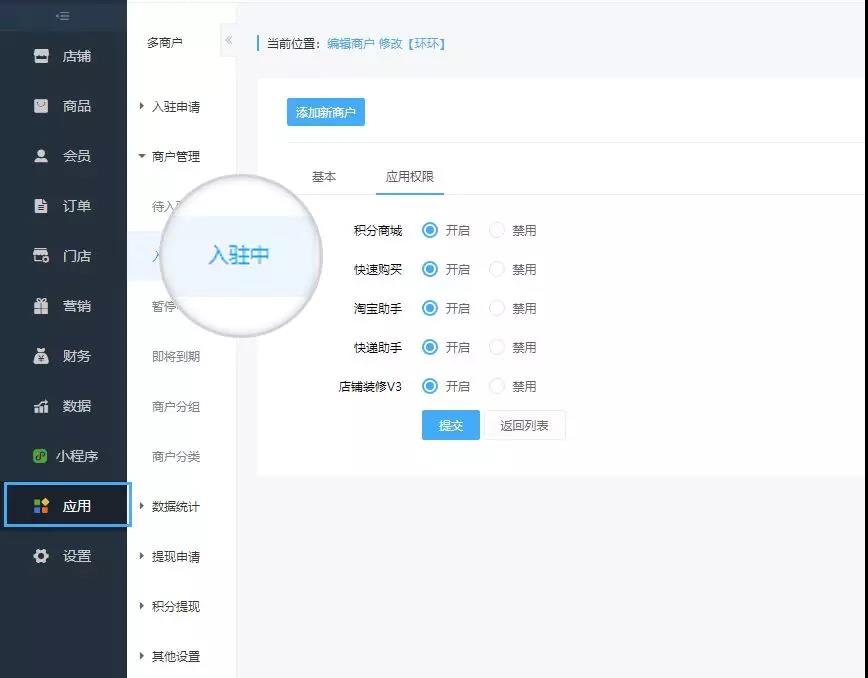Click the 添加新商户 button

[x=326, y=112]
